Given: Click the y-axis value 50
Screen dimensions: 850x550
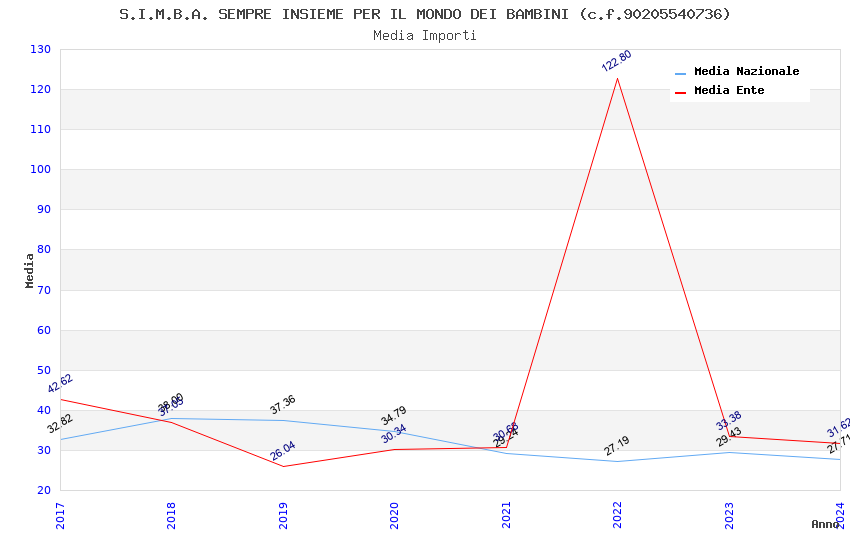Looking at the screenshot, I should tap(44, 371).
